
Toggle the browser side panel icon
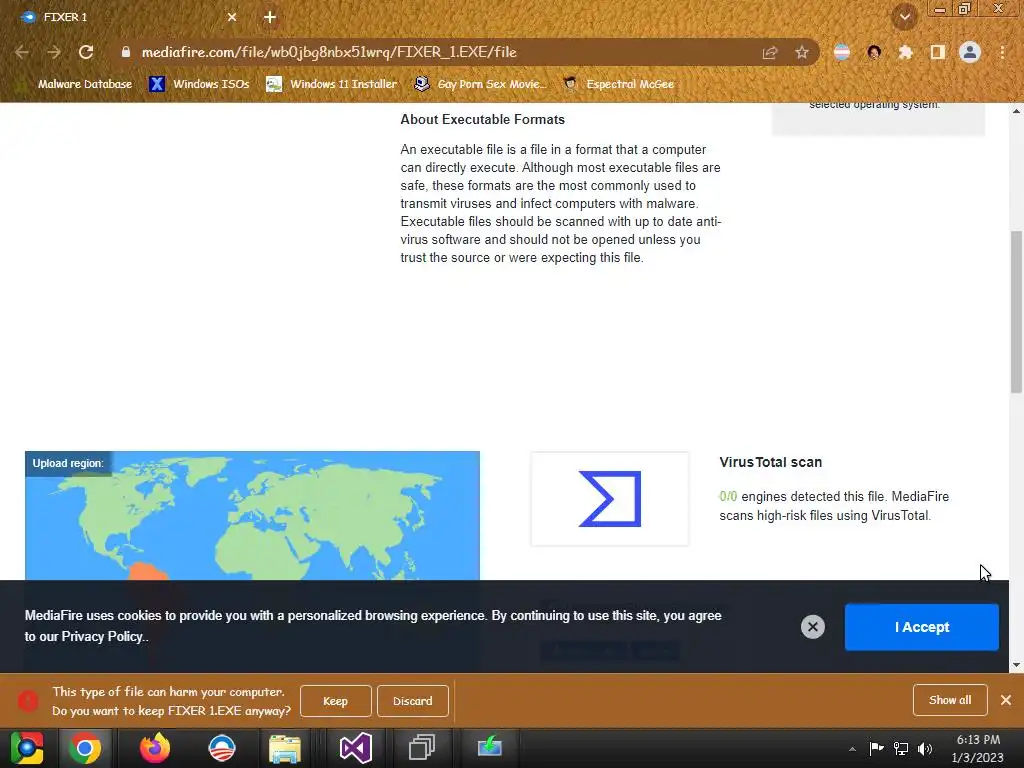pyautogui.click(x=938, y=52)
